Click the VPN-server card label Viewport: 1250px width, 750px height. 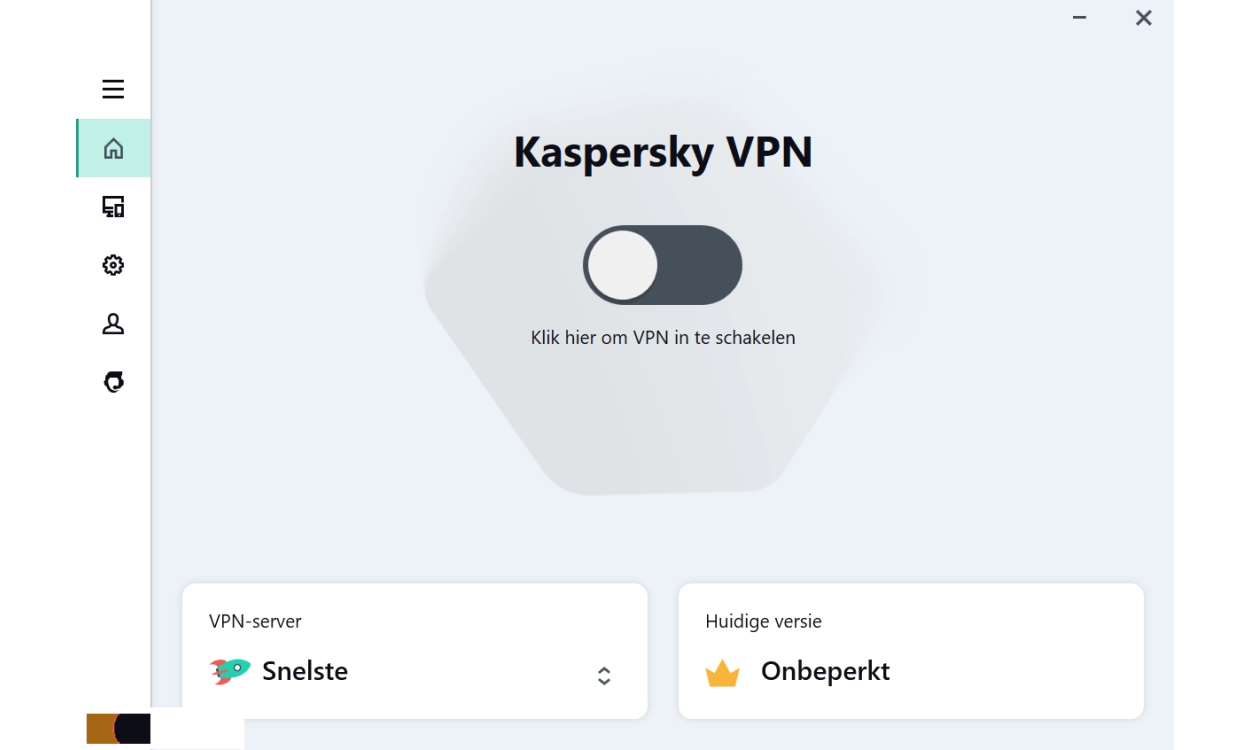pyautogui.click(x=255, y=621)
